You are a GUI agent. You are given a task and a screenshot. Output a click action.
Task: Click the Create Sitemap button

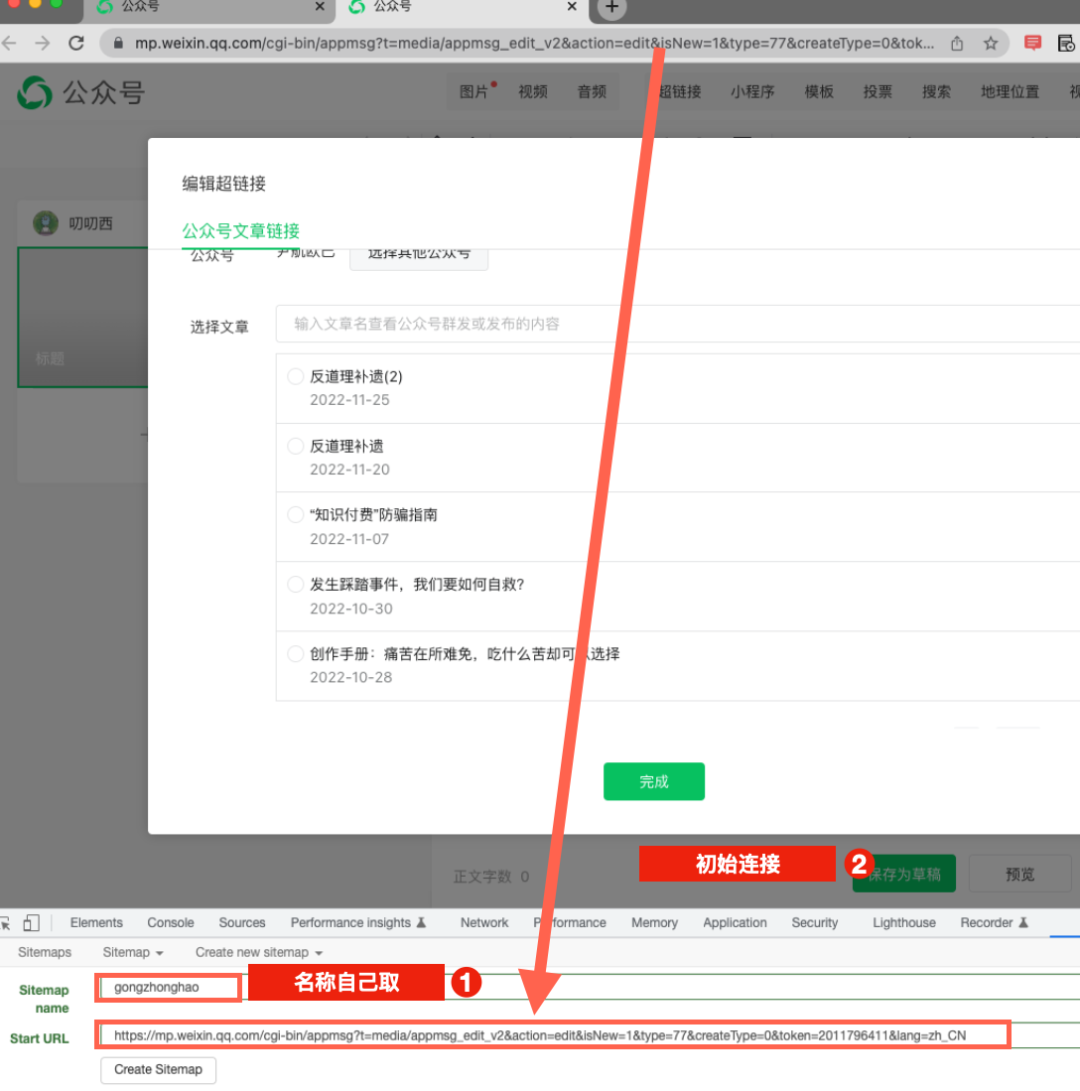[158, 1070]
